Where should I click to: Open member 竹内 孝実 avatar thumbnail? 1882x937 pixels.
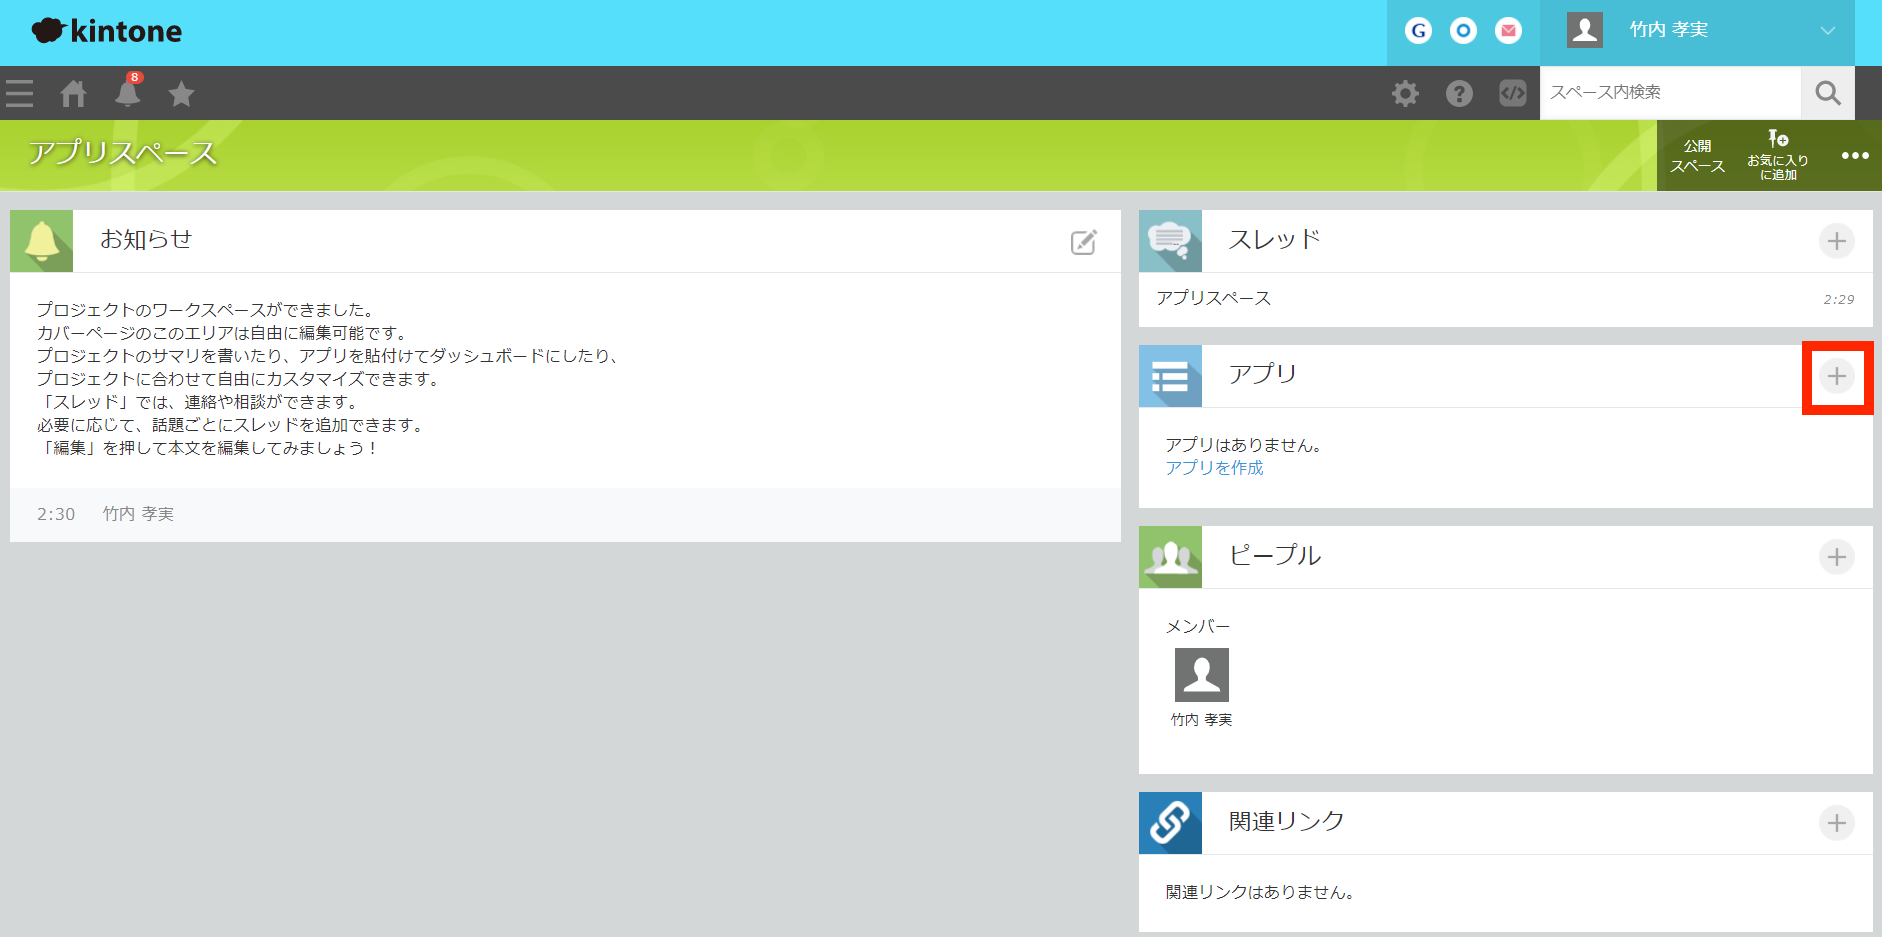coord(1202,676)
